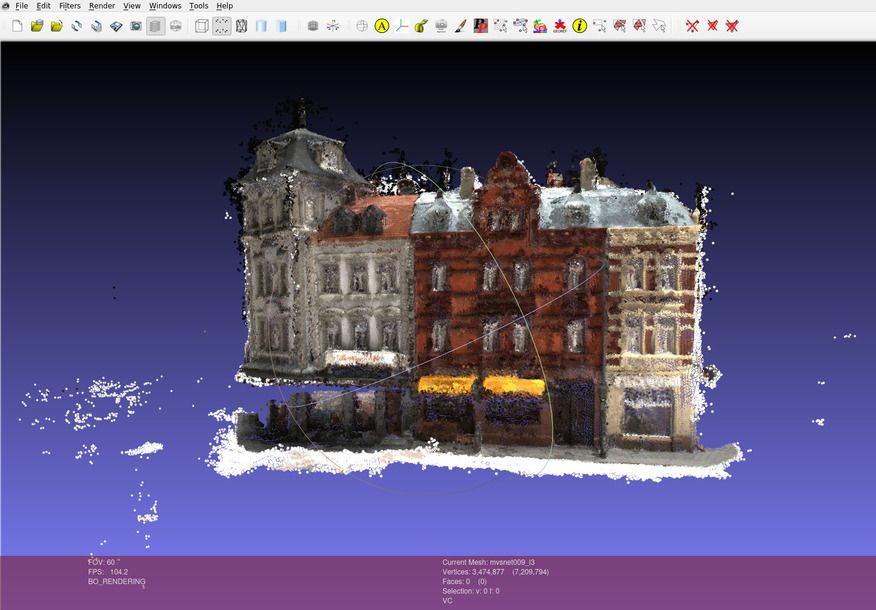Open the red PP PickPoints tool

coord(481,26)
